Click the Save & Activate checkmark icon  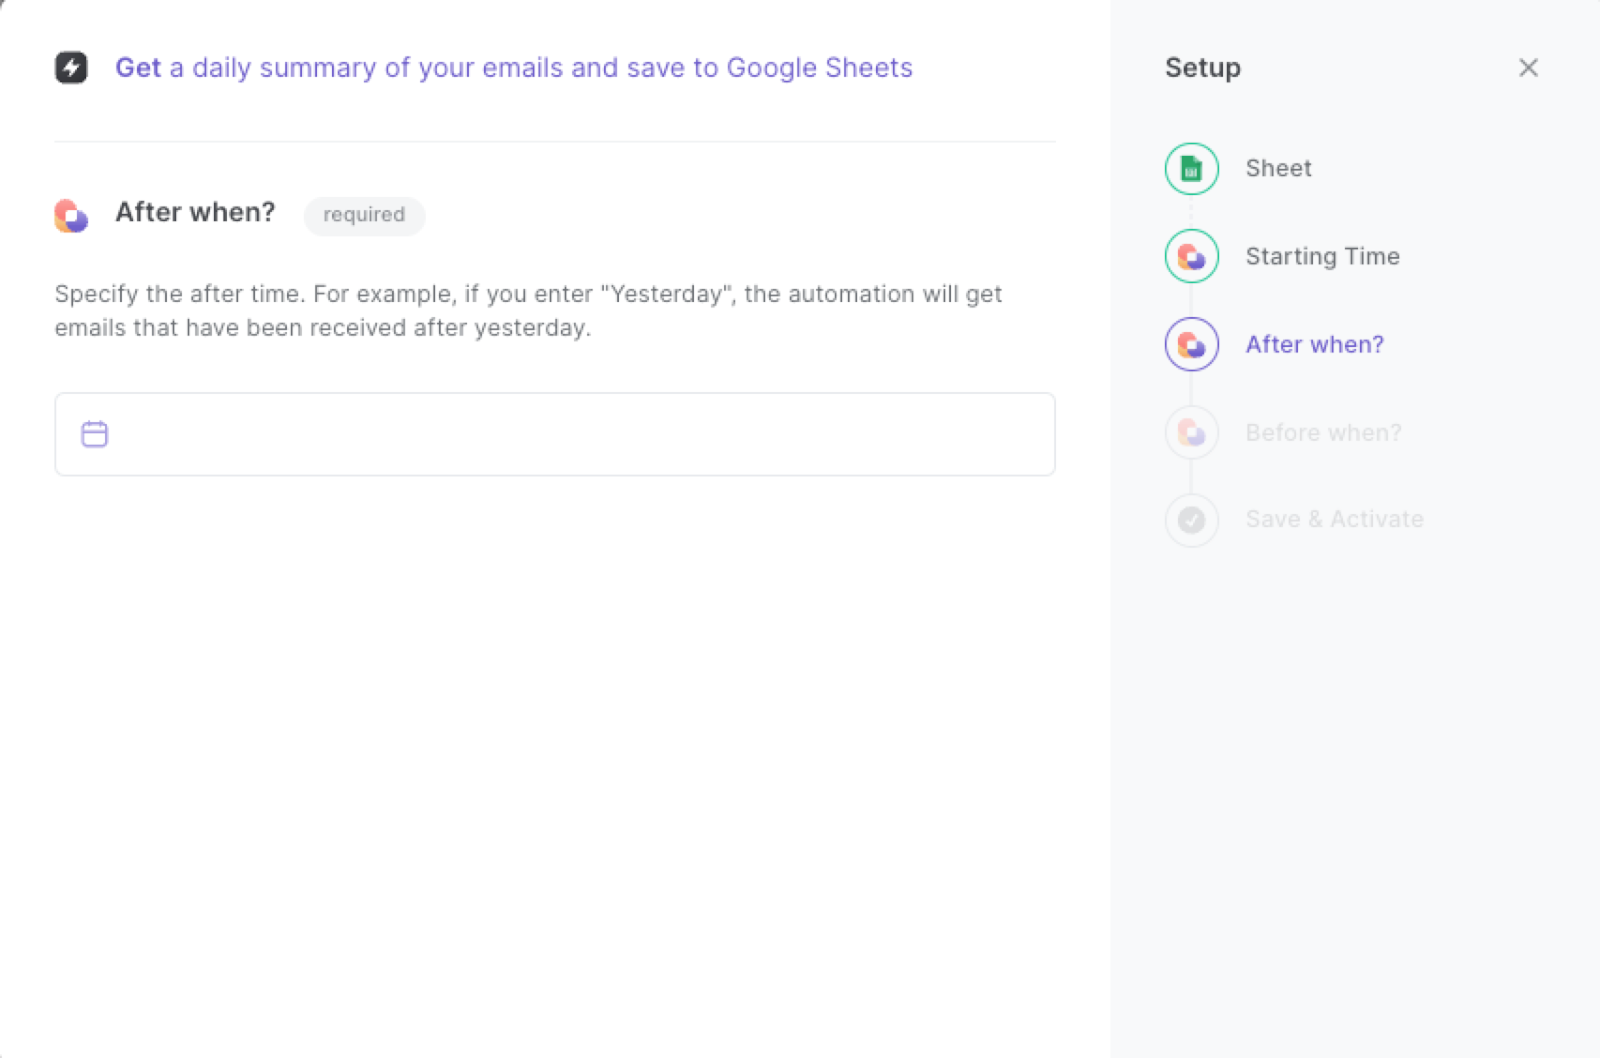pos(1192,520)
